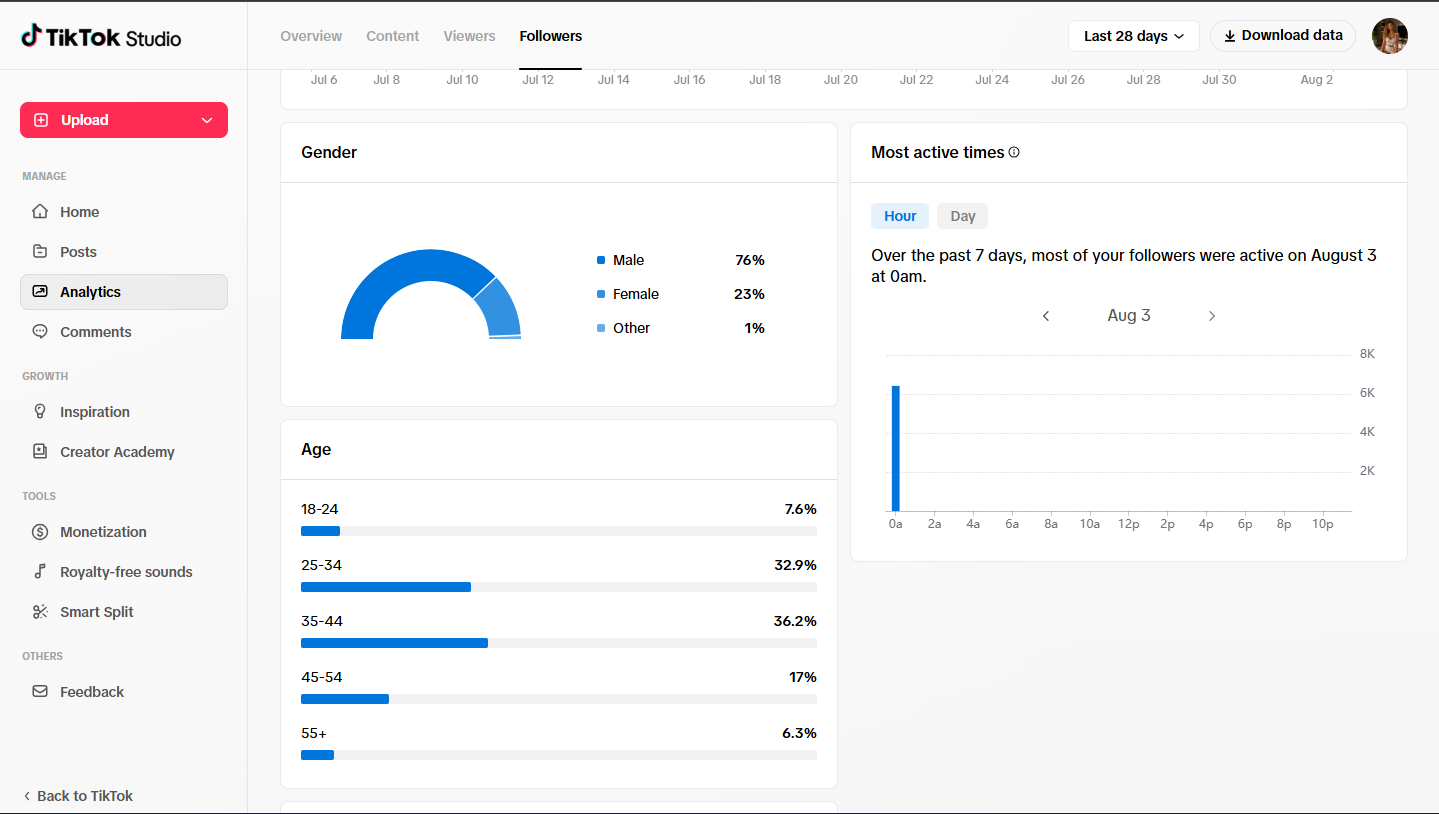Click info icon beside Most active times
1439x814 pixels.
1014,152
